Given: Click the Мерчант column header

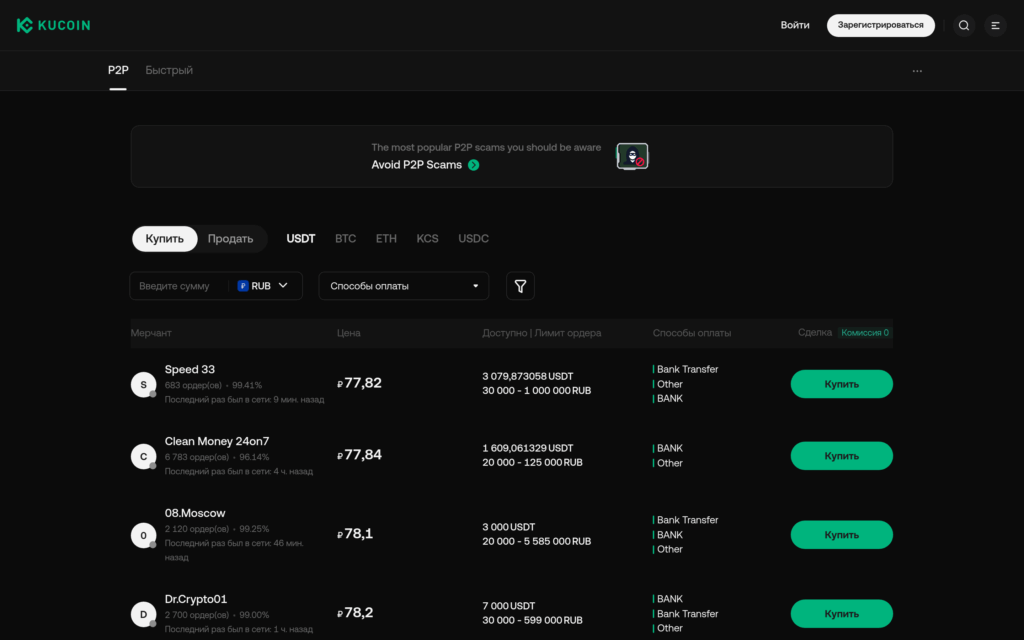Looking at the screenshot, I should (x=151, y=333).
